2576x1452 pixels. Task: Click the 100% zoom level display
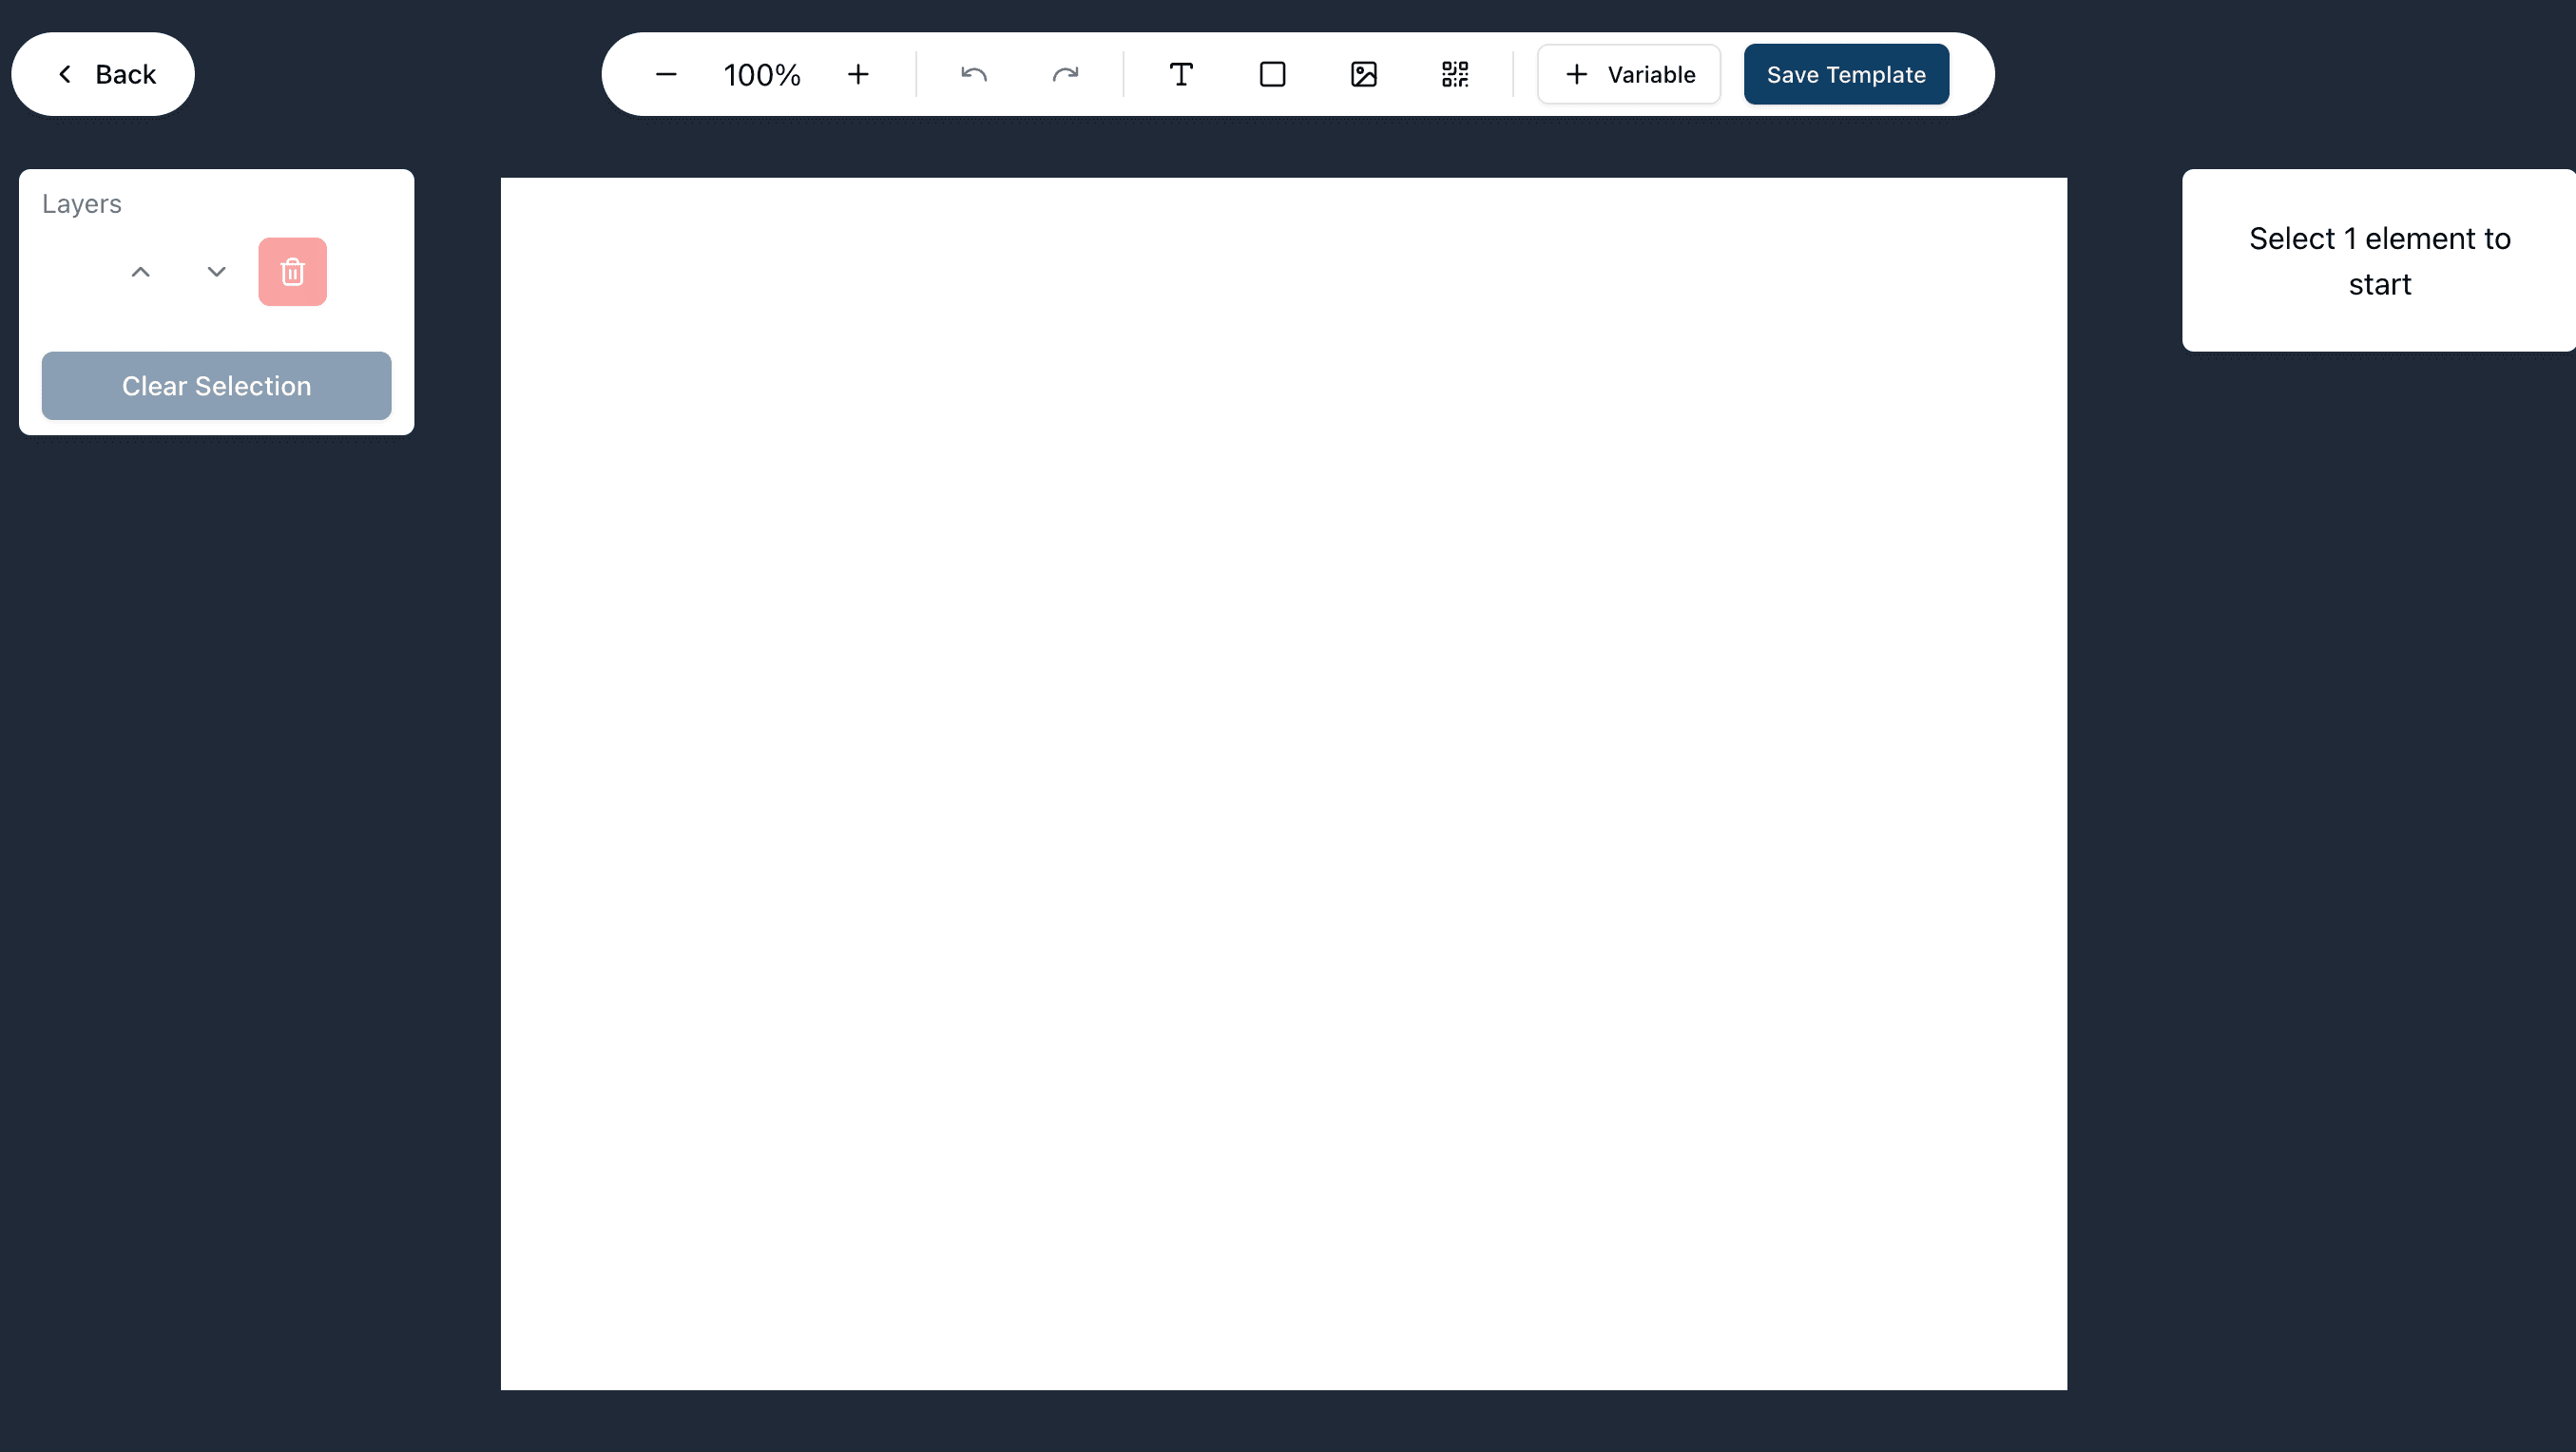pyautogui.click(x=762, y=73)
